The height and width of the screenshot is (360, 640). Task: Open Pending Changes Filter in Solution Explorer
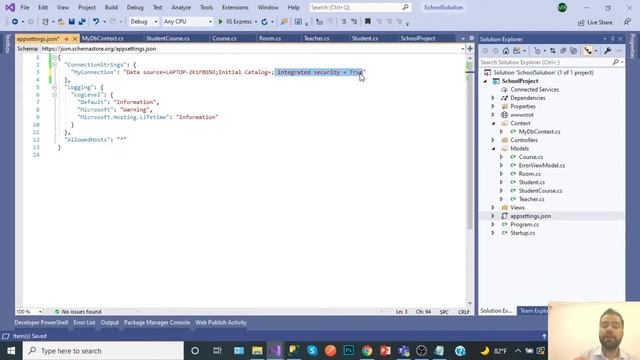(x=537, y=51)
